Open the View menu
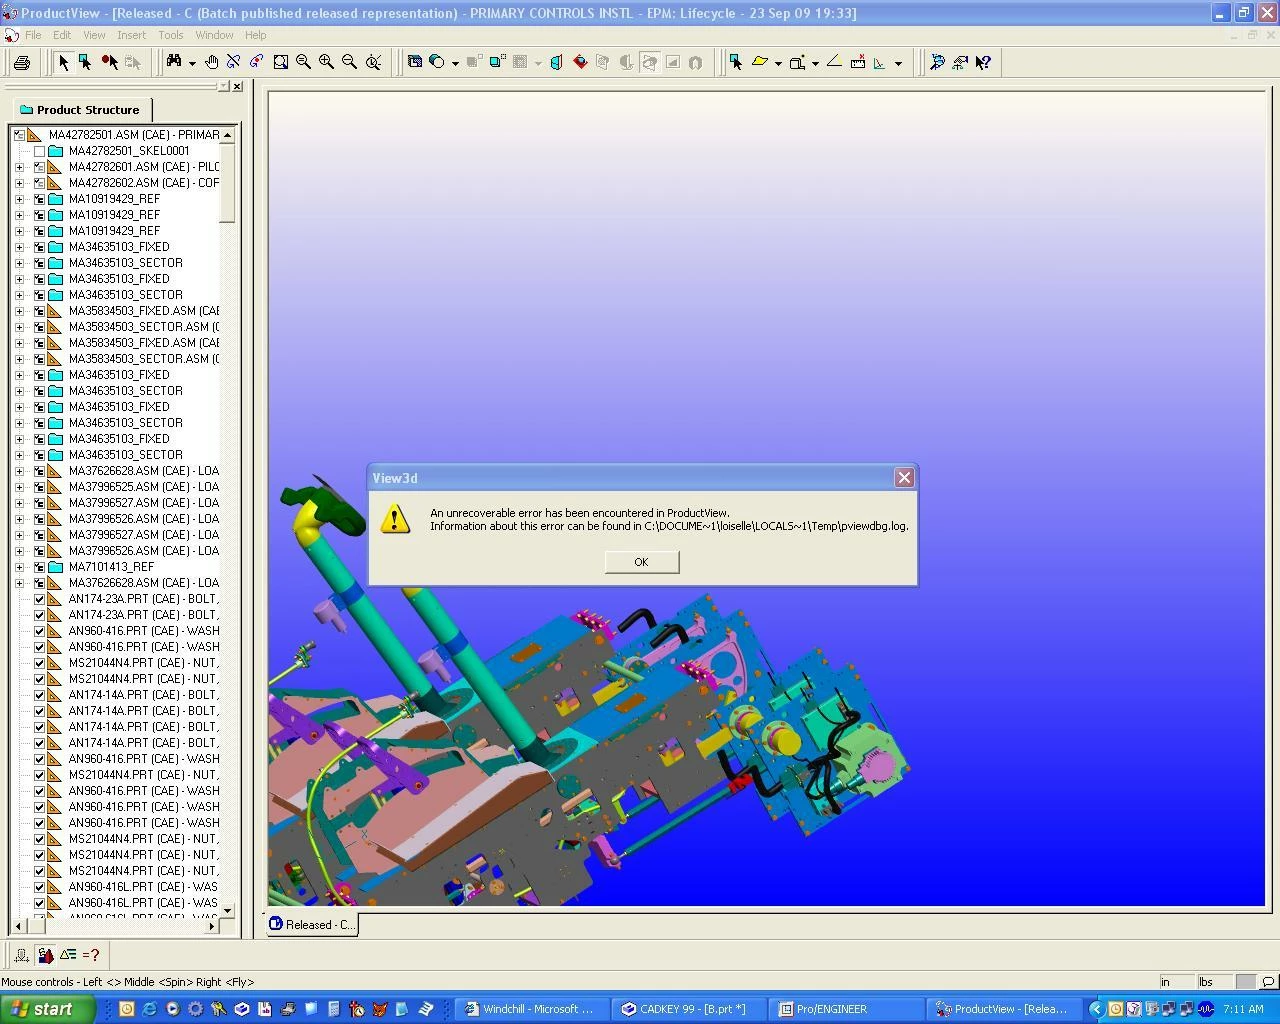This screenshot has width=1280, height=1024. pos(94,35)
